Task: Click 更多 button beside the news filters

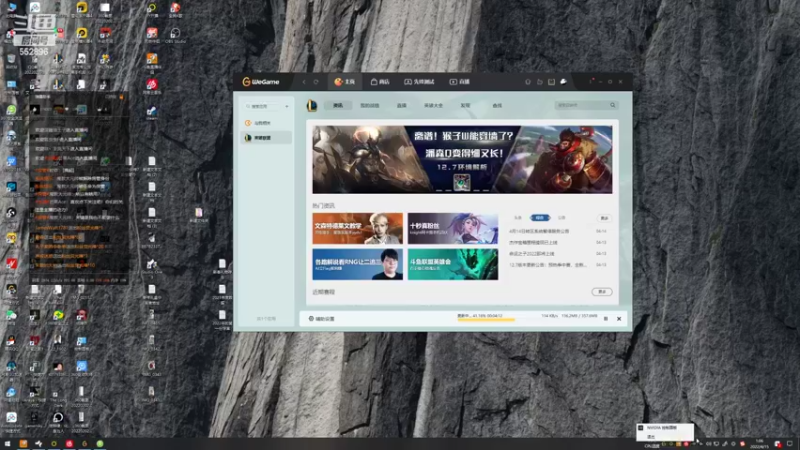Action: click(x=604, y=218)
